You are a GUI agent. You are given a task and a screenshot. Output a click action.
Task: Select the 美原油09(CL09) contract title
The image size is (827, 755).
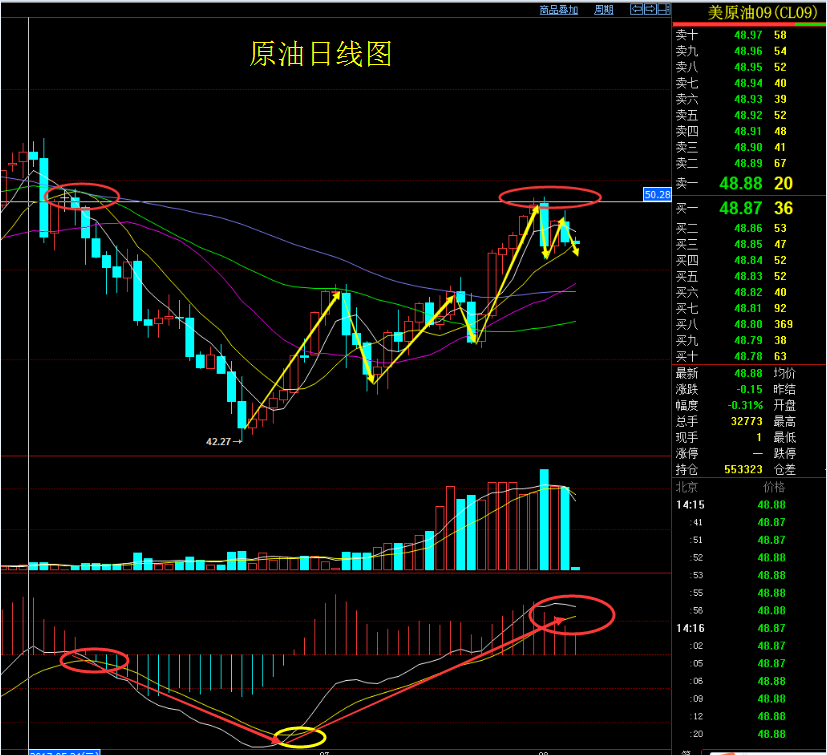(762, 13)
